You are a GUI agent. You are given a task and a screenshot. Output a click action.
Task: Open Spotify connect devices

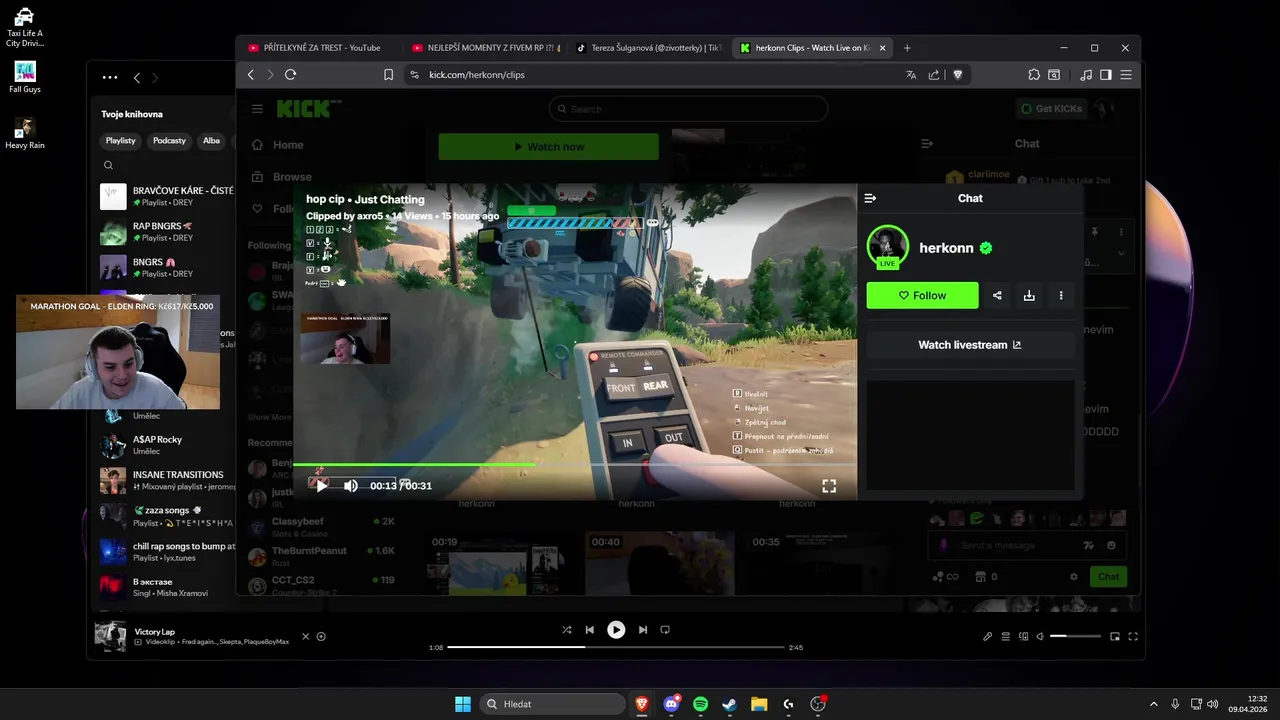[x=1022, y=636]
